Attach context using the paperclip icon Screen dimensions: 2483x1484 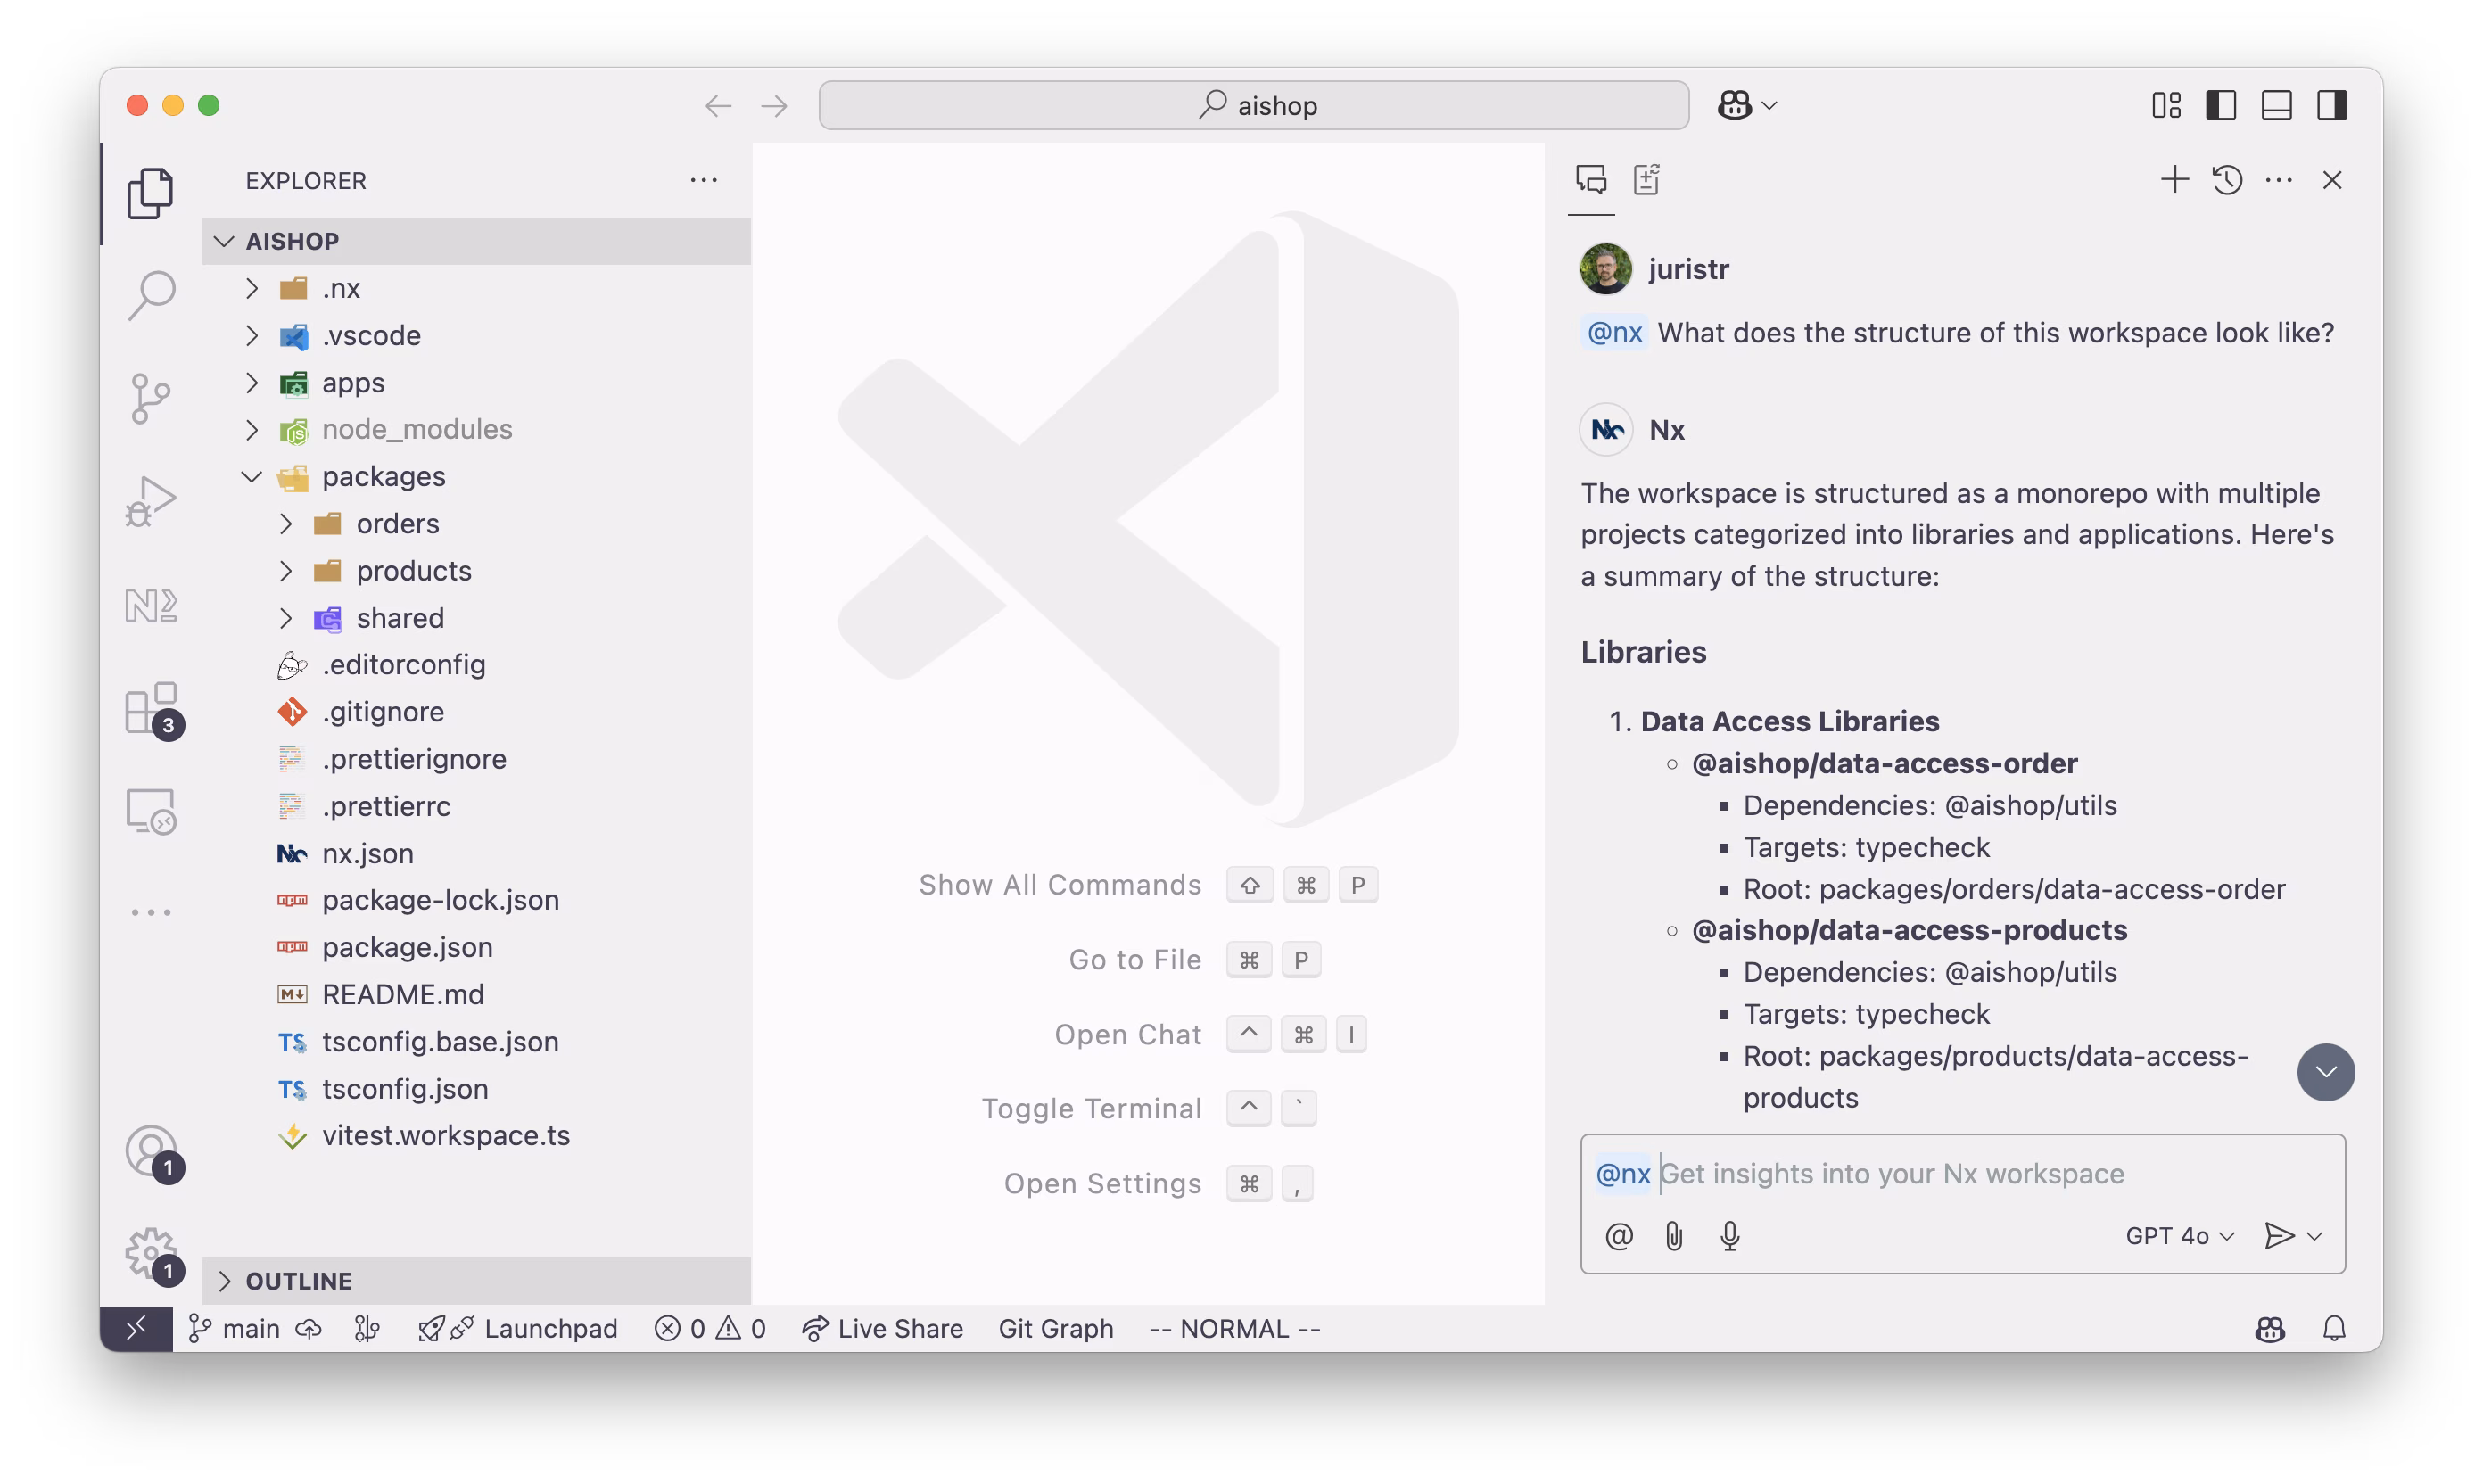pos(1674,1236)
